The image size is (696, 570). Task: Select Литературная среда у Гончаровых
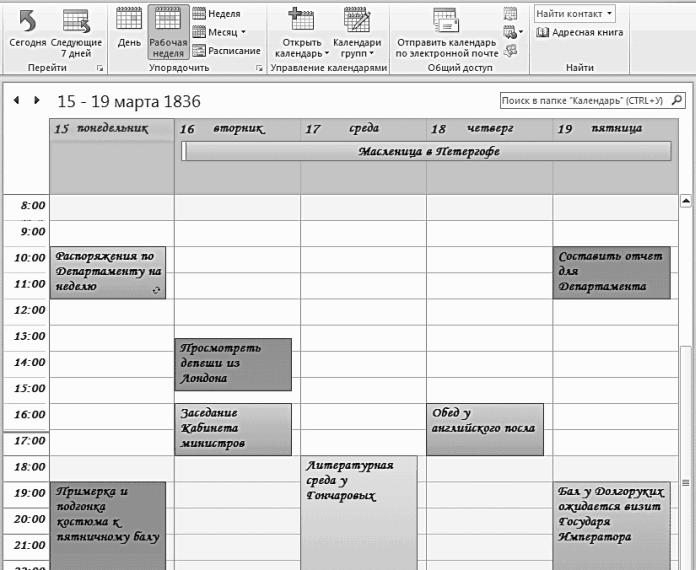[359, 513]
